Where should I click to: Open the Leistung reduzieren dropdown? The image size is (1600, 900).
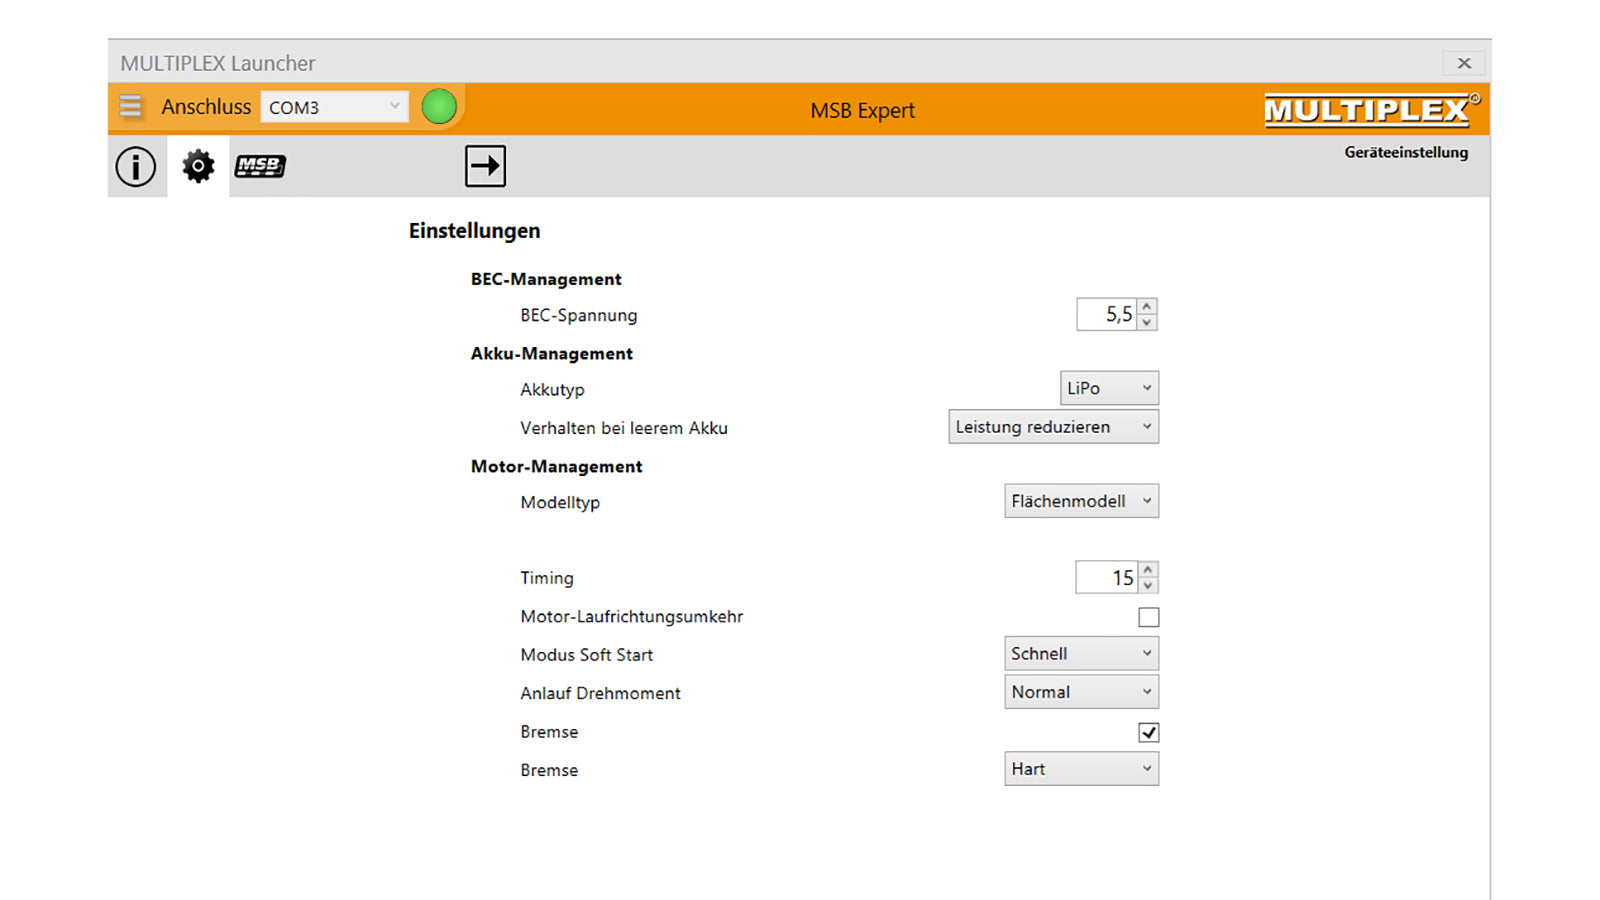(x=1053, y=427)
